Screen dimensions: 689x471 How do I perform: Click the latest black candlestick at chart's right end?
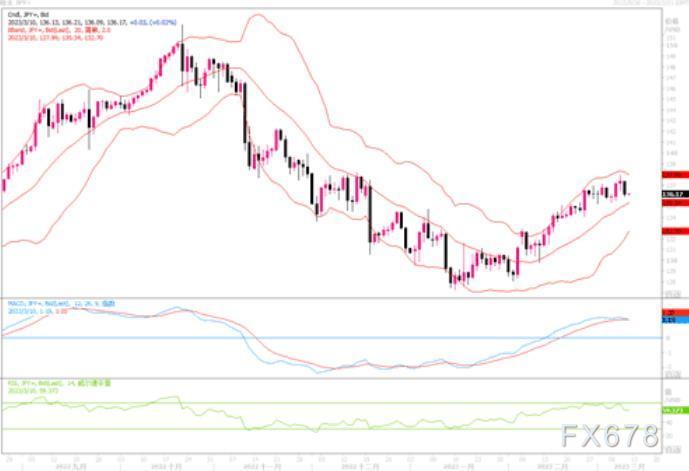[624, 188]
